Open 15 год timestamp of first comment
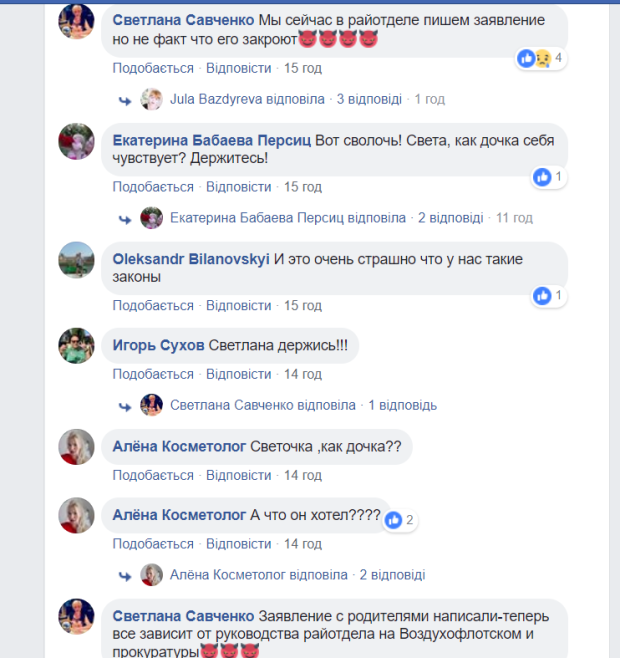This screenshot has width=620, height=658. click(x=303, y=68)
